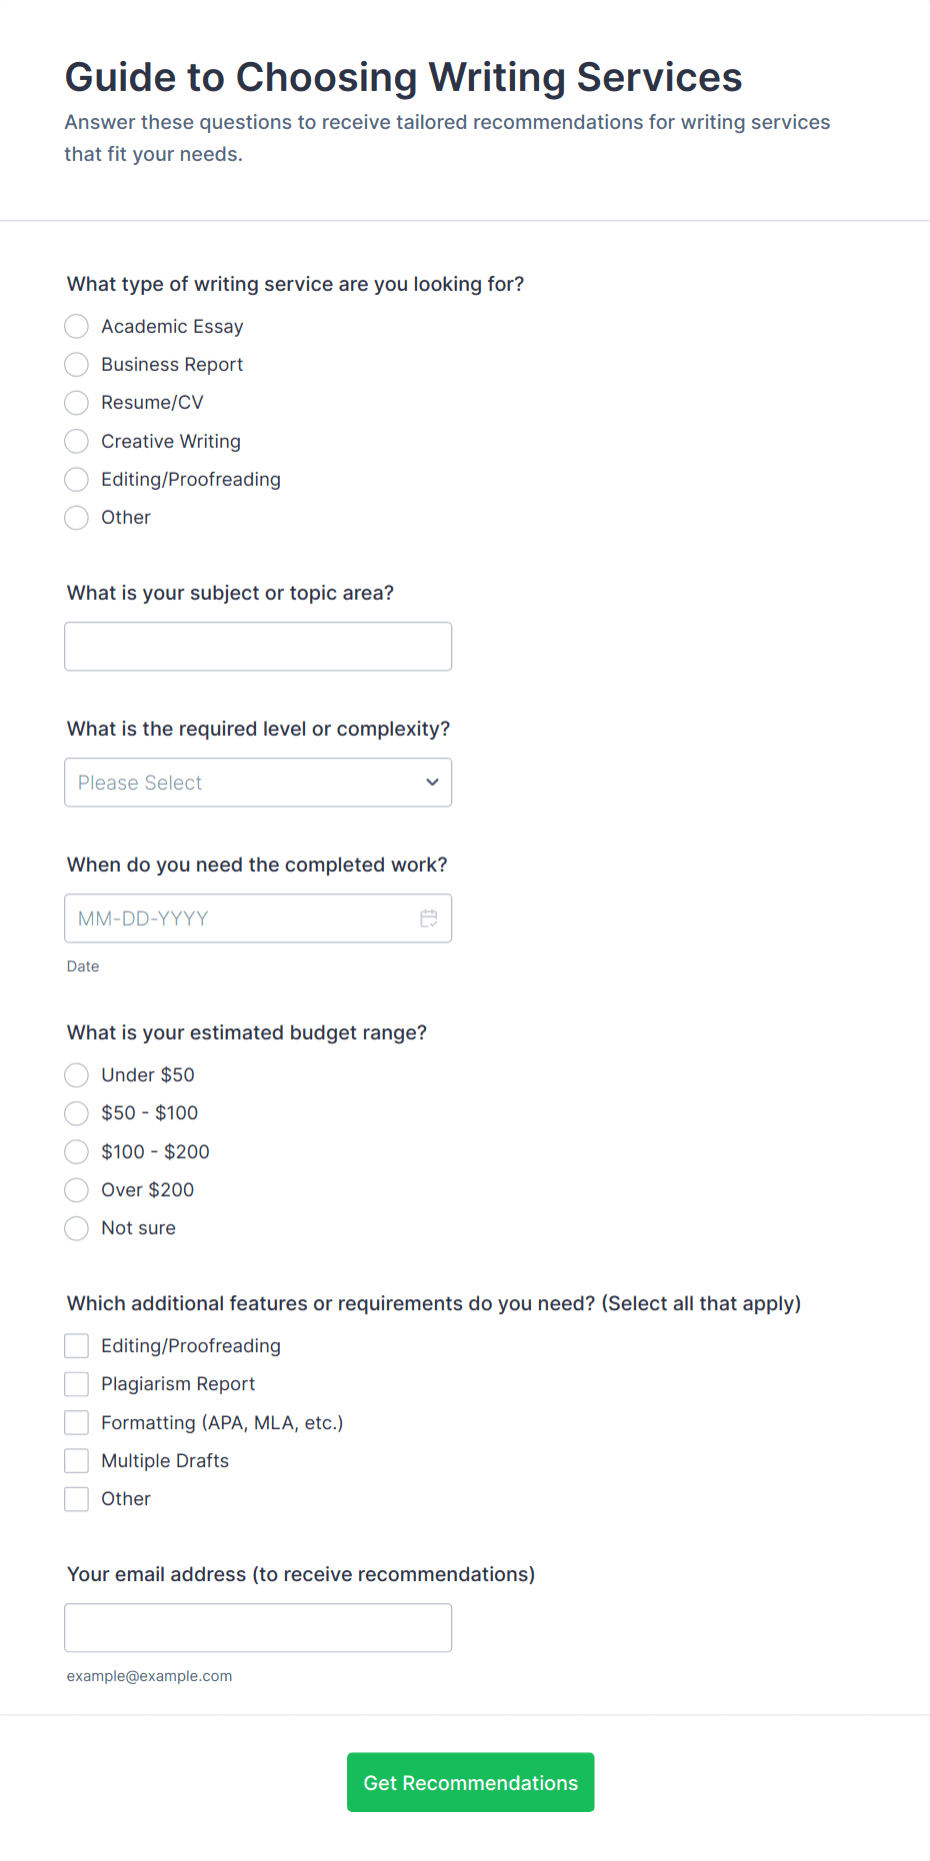Pick the $100 - $200 budget option
Image resolution: width=930 pixels, height=1861 pixels.
click(x=76, y=1151)
